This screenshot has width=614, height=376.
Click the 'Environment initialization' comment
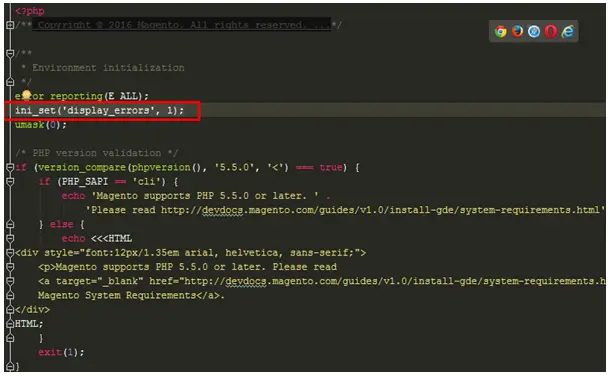click(x=108, y=68)
